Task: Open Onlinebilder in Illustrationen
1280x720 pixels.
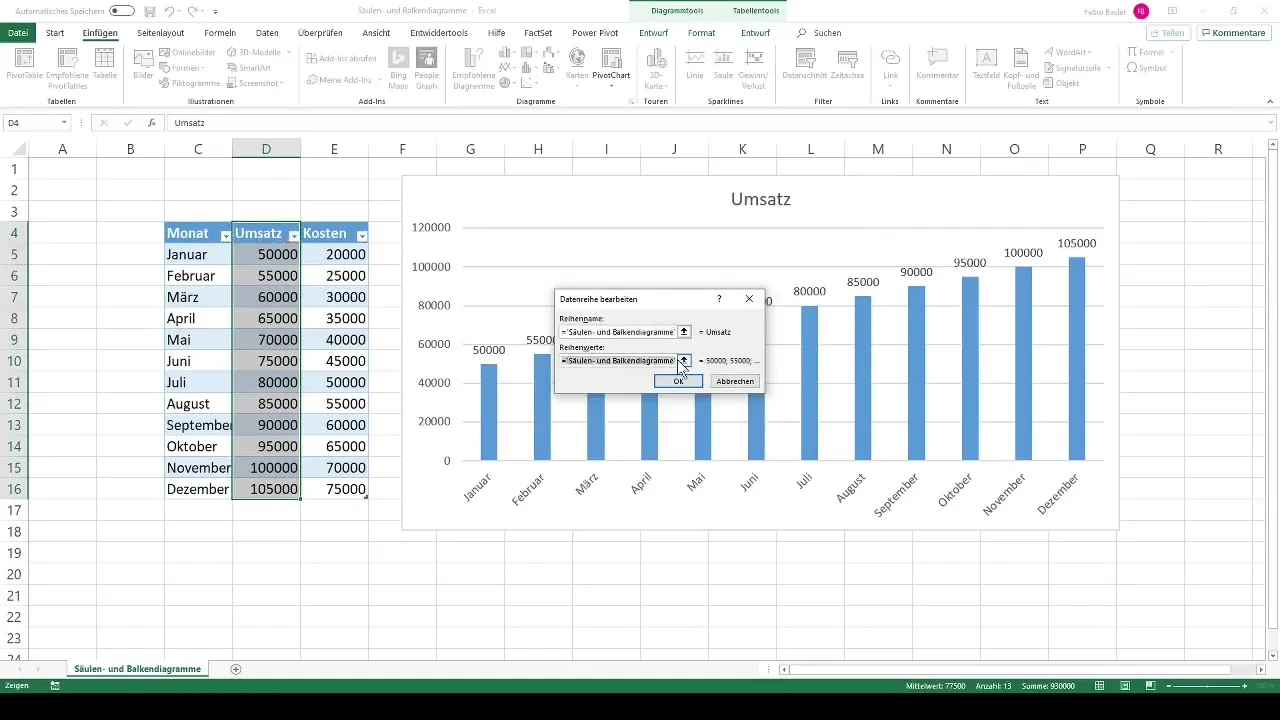Action: coord(187,52)
